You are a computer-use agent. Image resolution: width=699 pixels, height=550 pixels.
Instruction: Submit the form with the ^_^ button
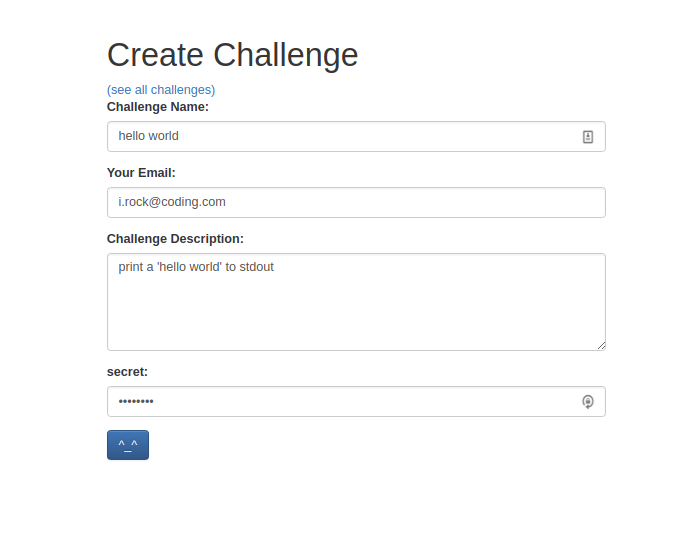pos(128,445)
